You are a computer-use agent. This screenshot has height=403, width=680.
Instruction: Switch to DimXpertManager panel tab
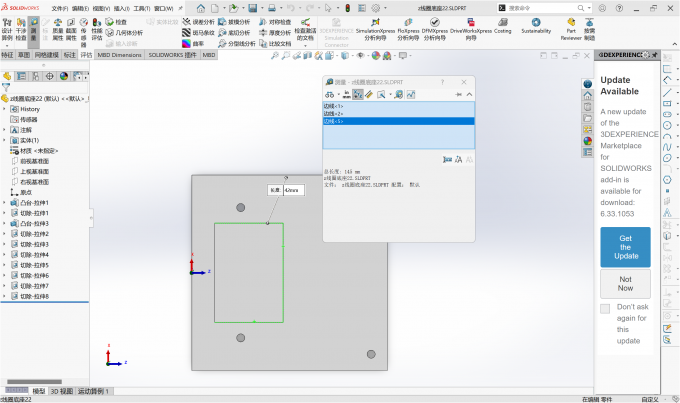click(x=50, y=76)
